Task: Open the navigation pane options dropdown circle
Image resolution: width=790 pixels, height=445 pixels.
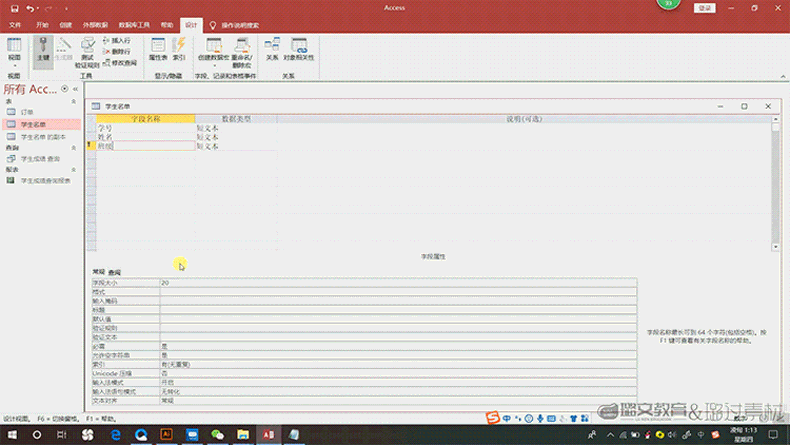Action: click(x=64, y=89)
